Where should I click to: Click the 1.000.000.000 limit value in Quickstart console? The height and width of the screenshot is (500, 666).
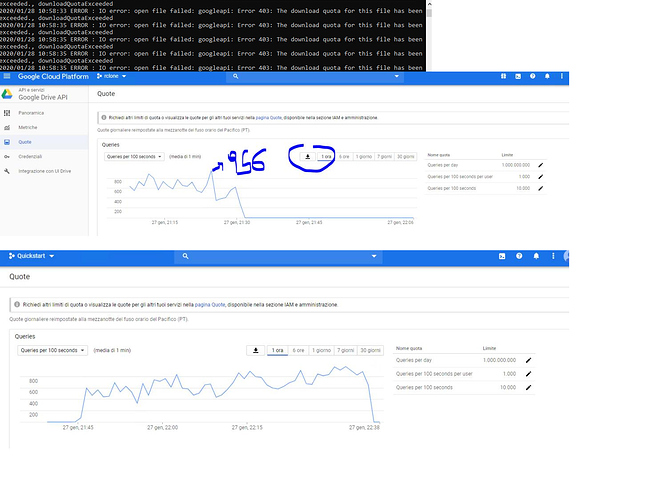click(x=499, y=360)
